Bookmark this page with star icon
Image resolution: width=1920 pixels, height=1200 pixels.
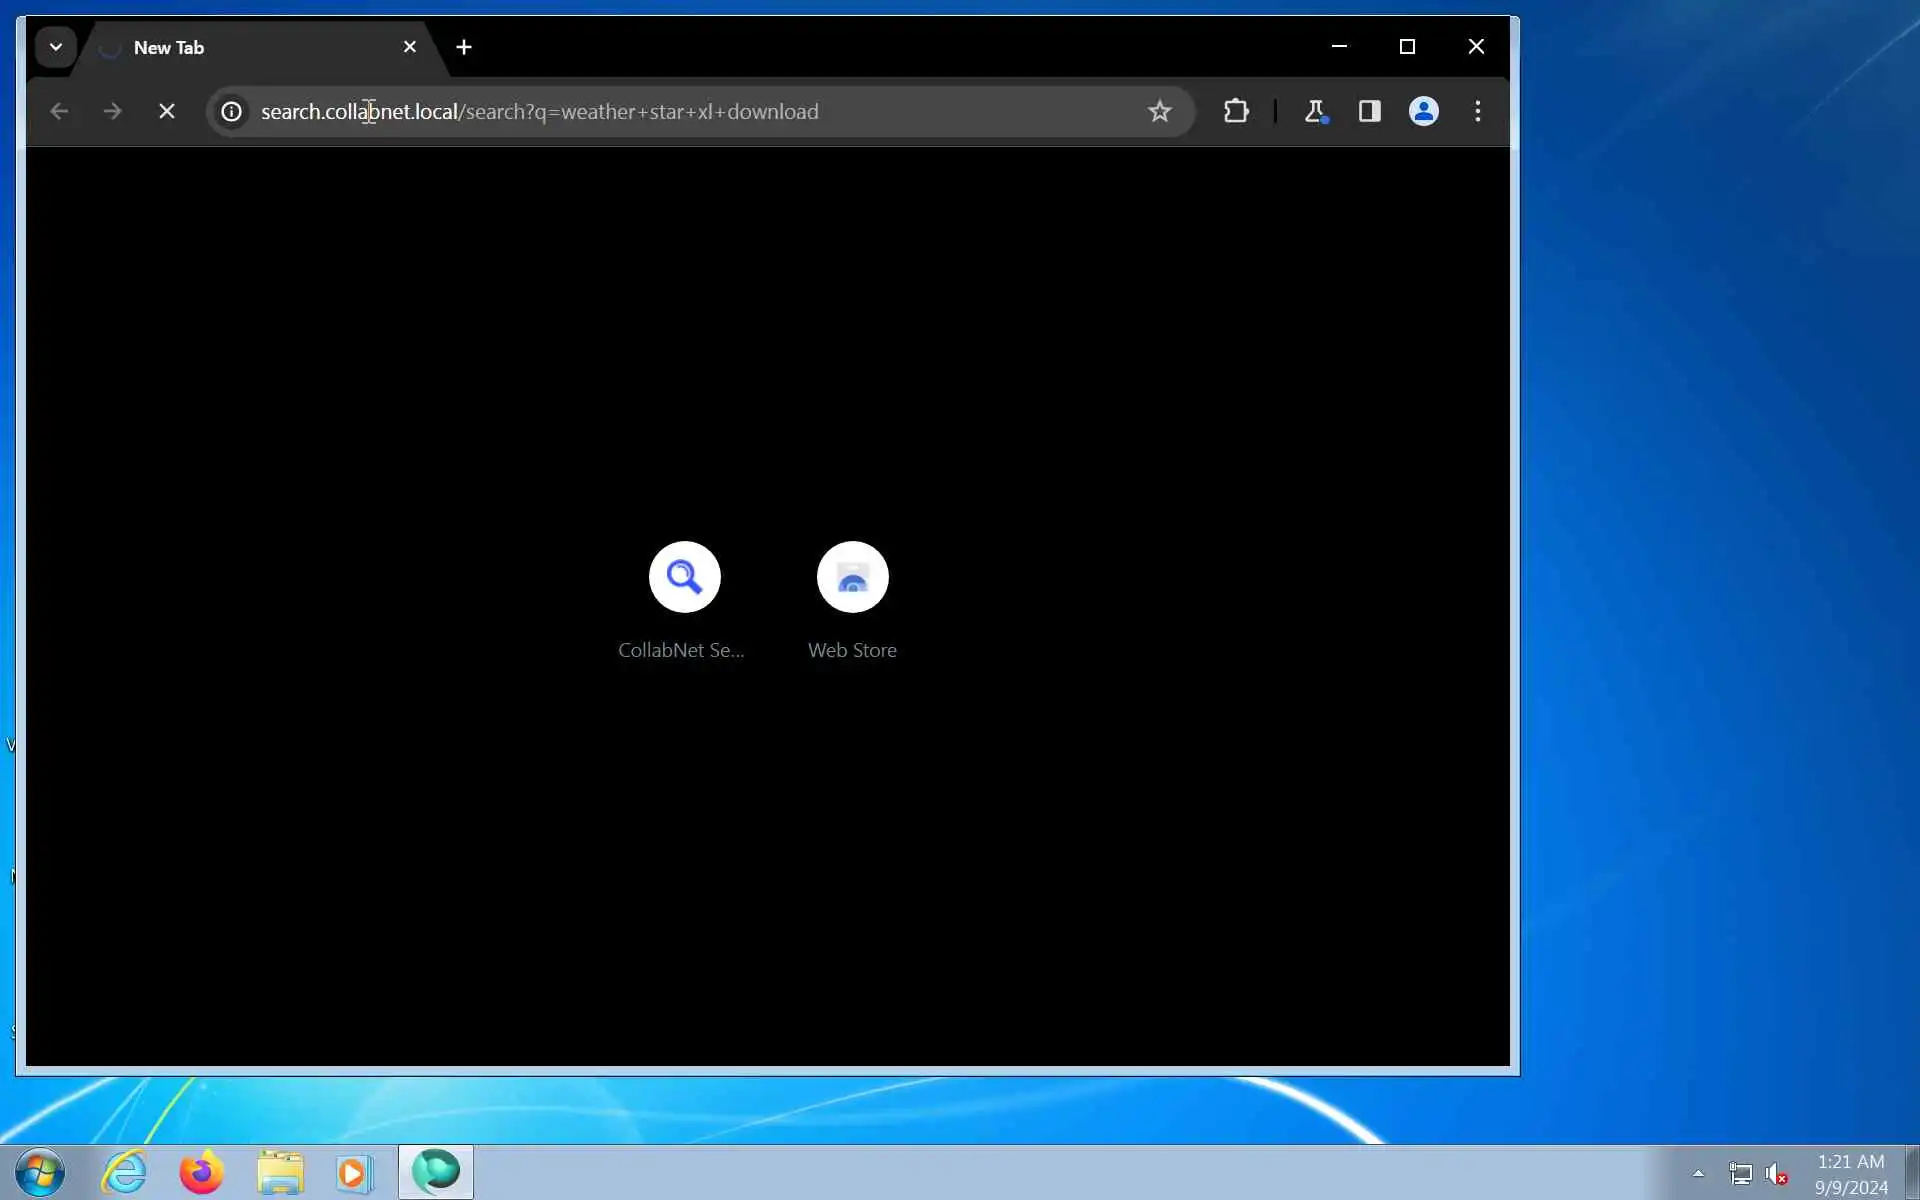[1159, 112]
